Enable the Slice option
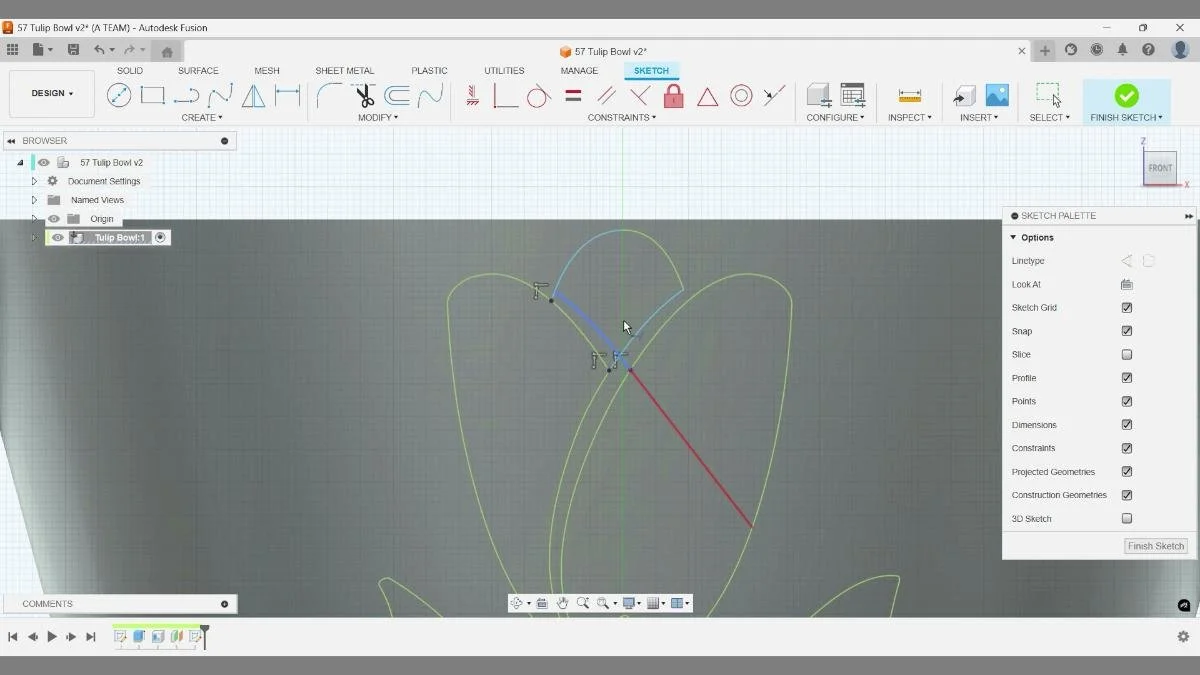 click(1126, 354)
